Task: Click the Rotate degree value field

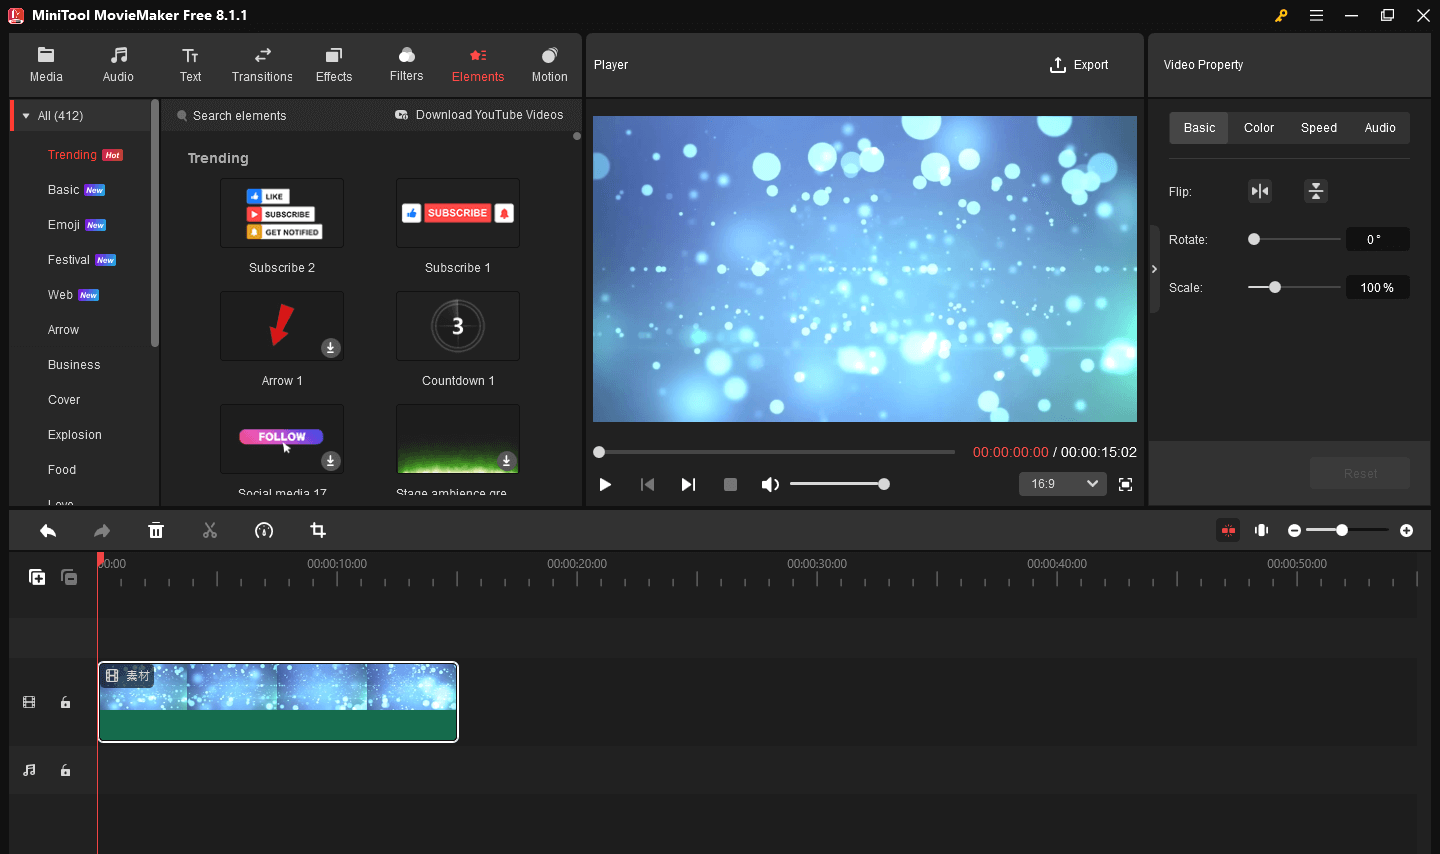Action: coord(1377,239)
